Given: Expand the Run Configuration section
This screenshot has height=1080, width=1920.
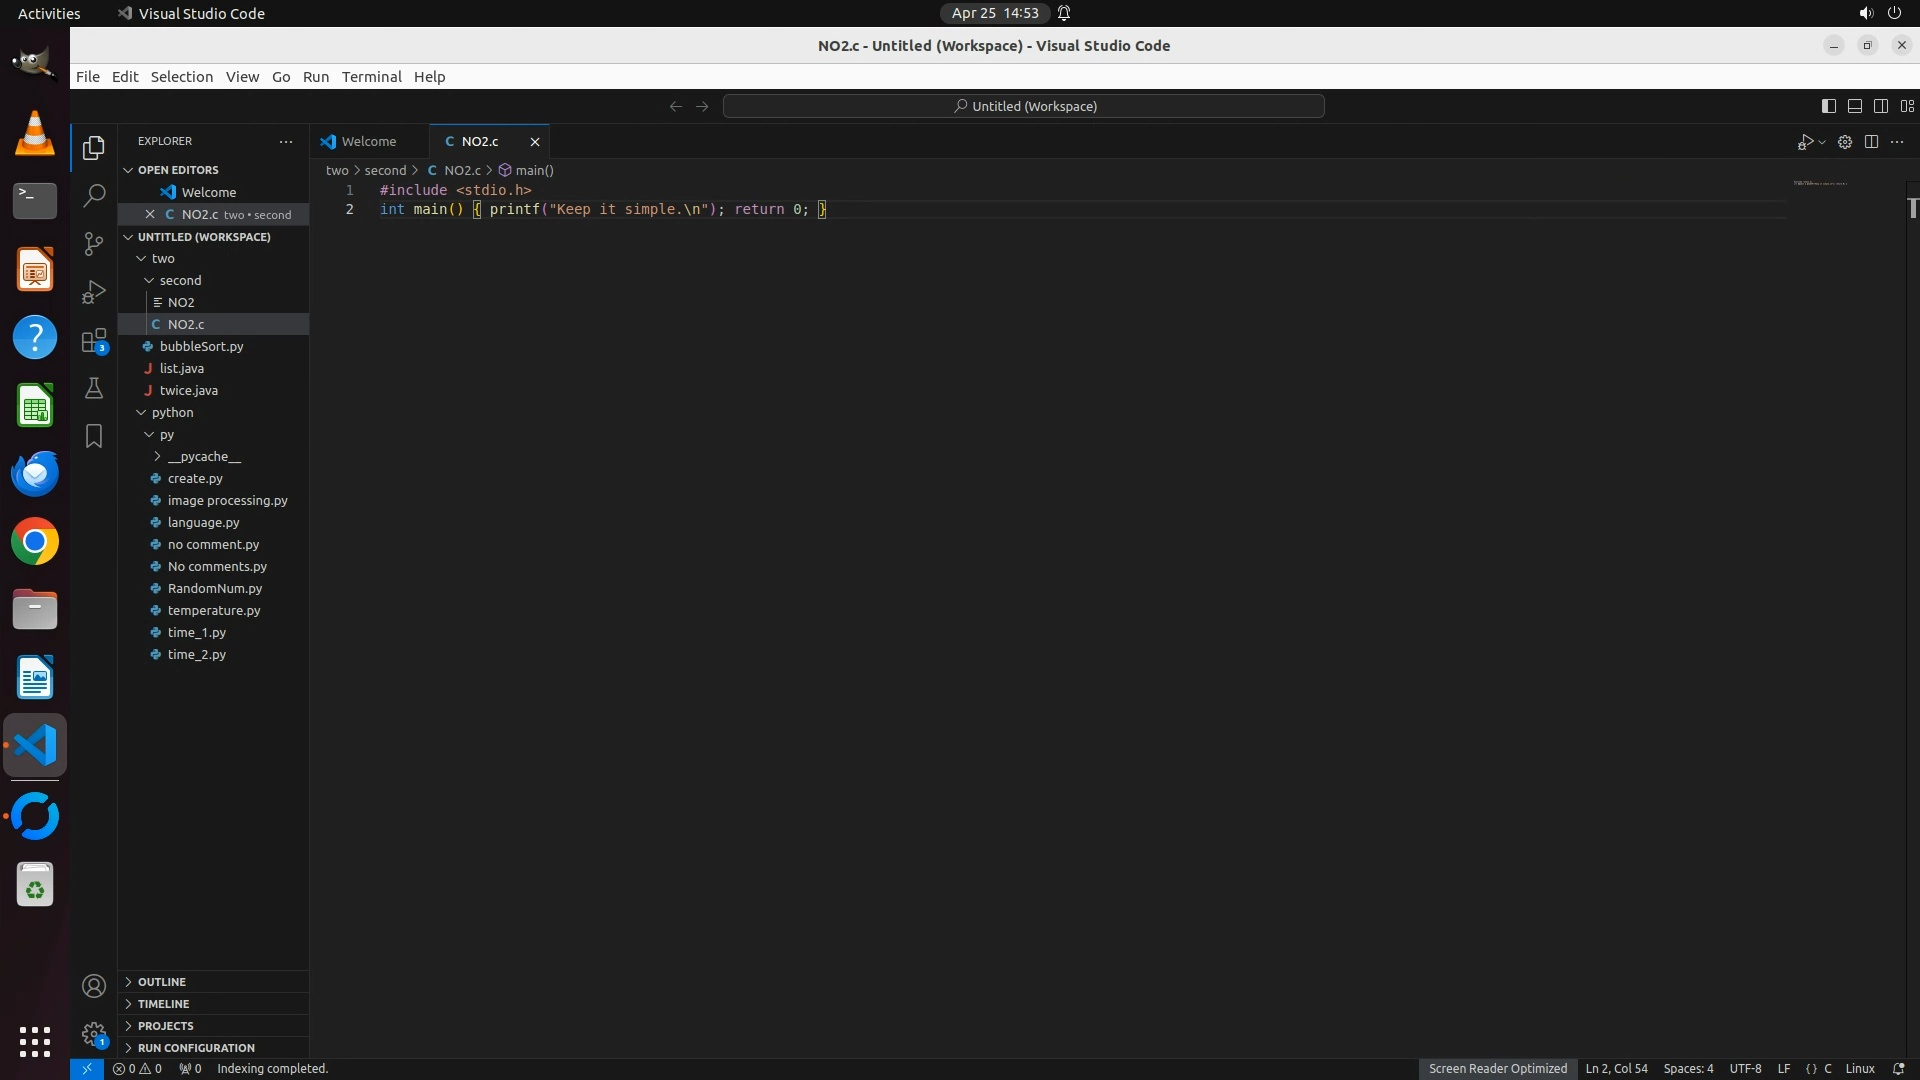Looking at the screenshot, I should coord(213,1048).
